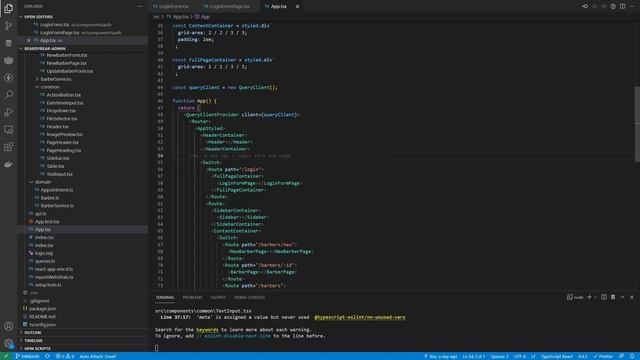This screenshot has height=360, width=640.
Task: Click the typescript-eslint/no-unused-vars link in terminal
Action: [x=360, y=317]
